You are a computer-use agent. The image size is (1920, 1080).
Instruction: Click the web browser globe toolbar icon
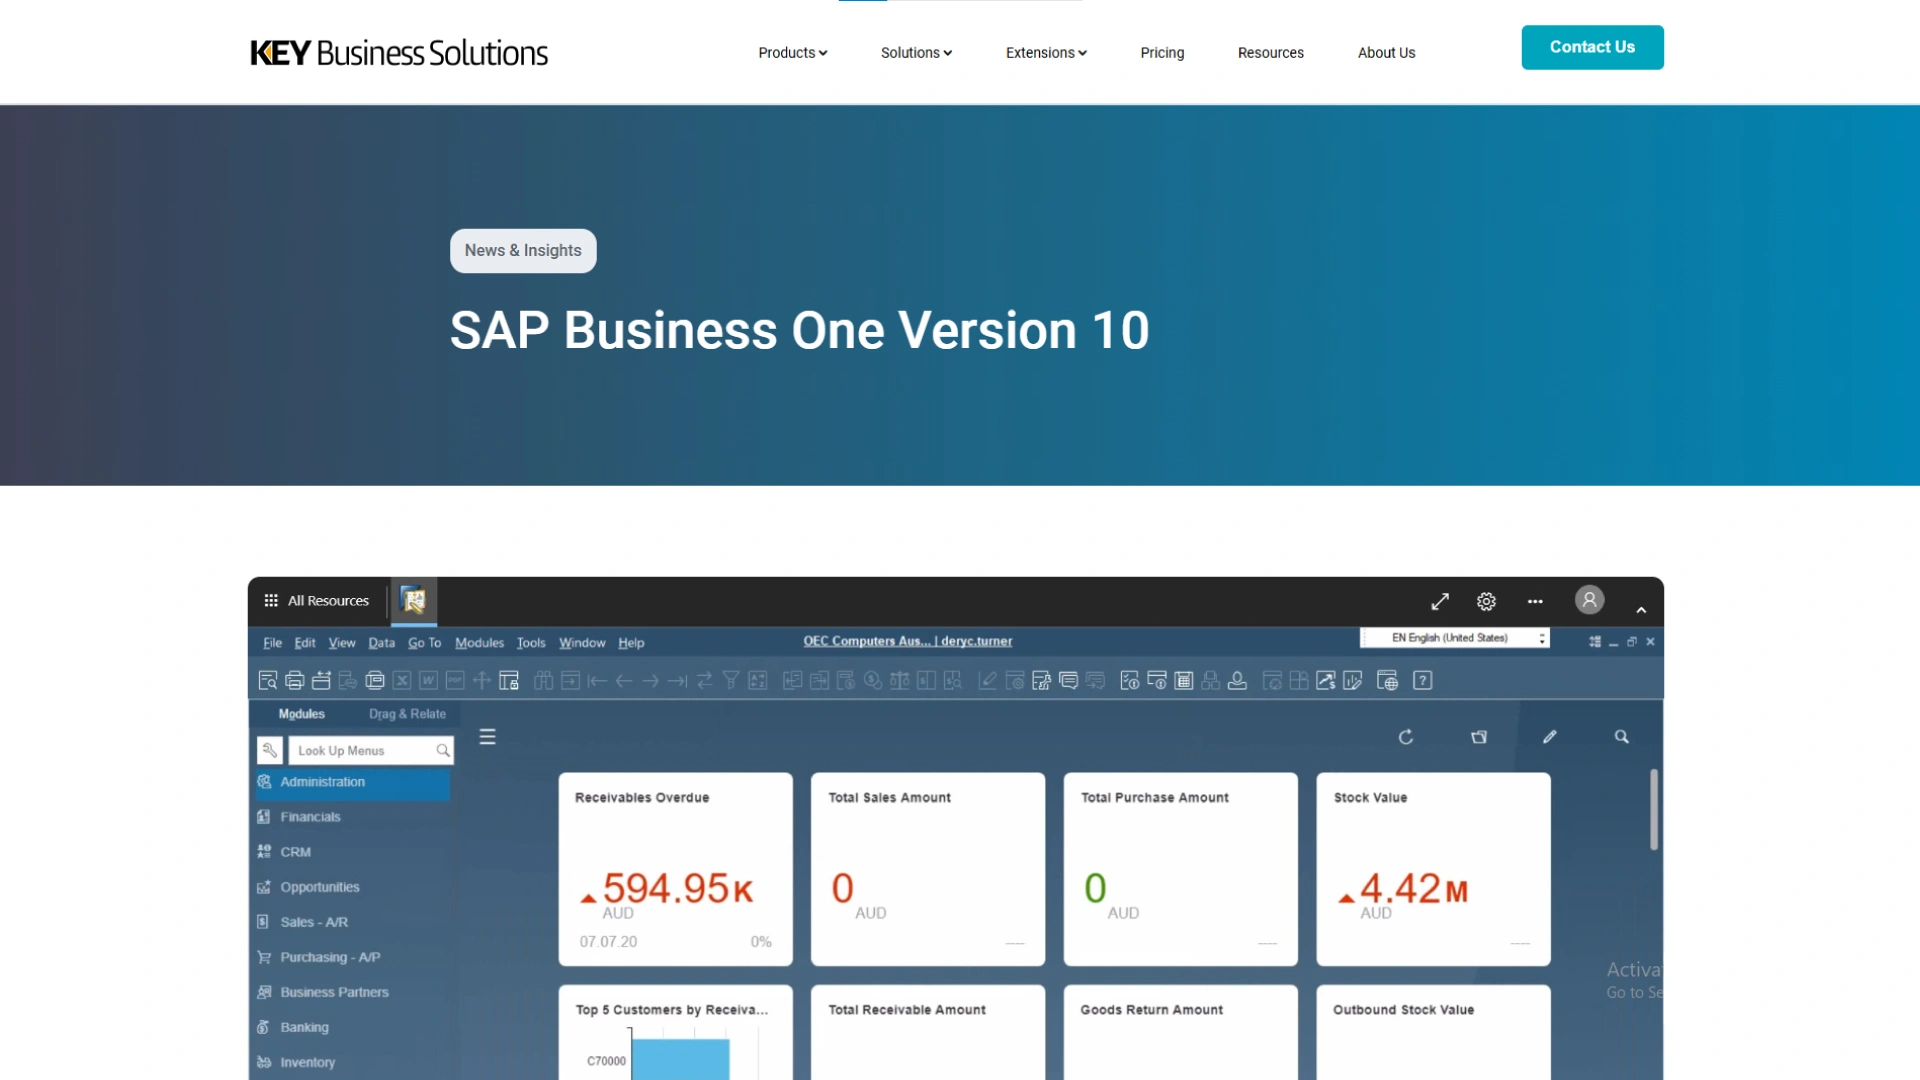click(1387, 681)
